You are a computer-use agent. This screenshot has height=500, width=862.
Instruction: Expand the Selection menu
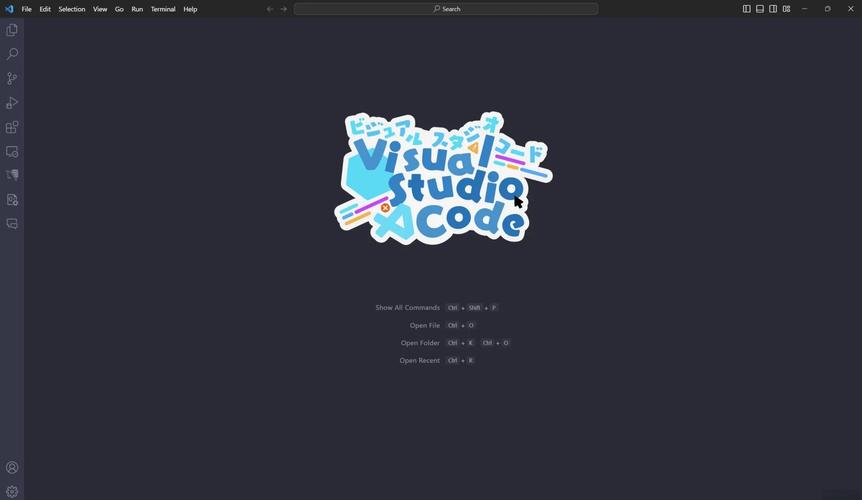pyautogui.click(x=72, y=9)
